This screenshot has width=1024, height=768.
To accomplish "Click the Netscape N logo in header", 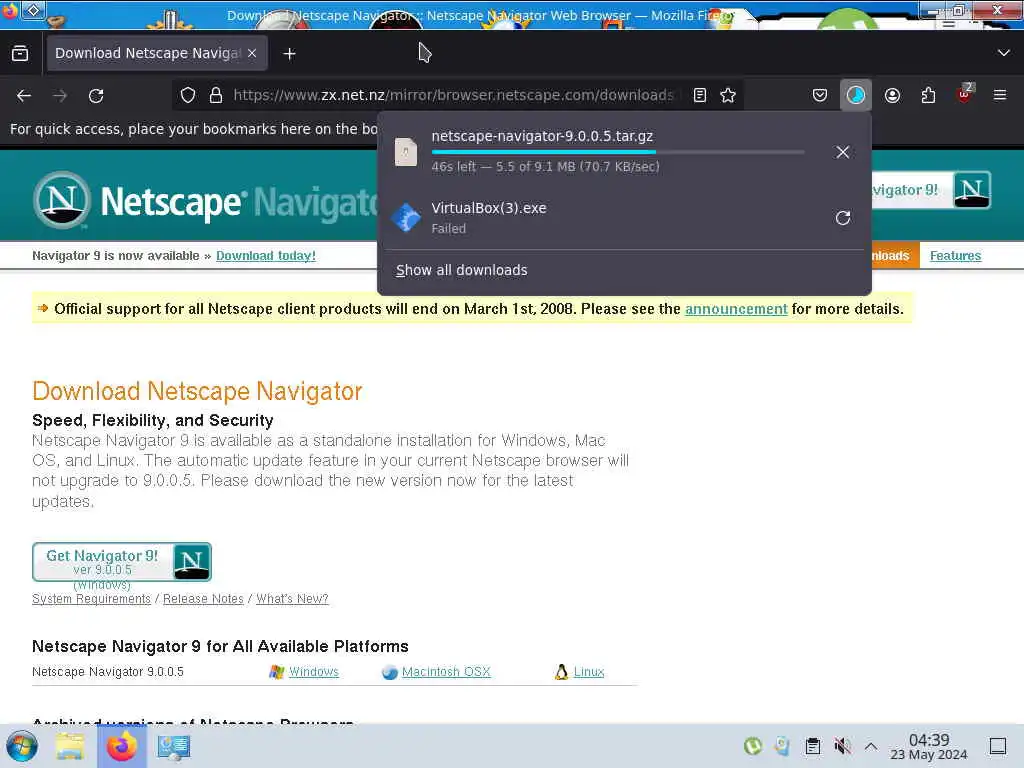I will (62, 200).
